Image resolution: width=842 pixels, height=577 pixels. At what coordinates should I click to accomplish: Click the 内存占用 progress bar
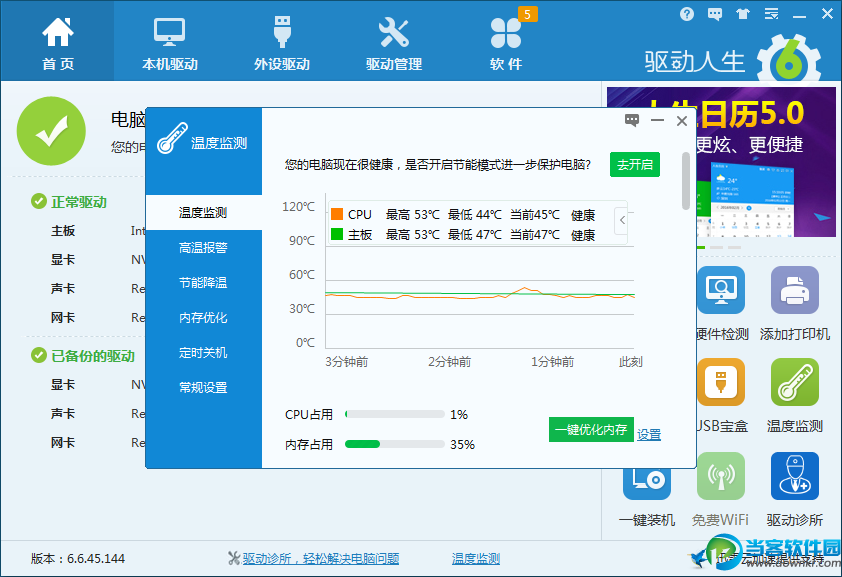coord(395,444)
